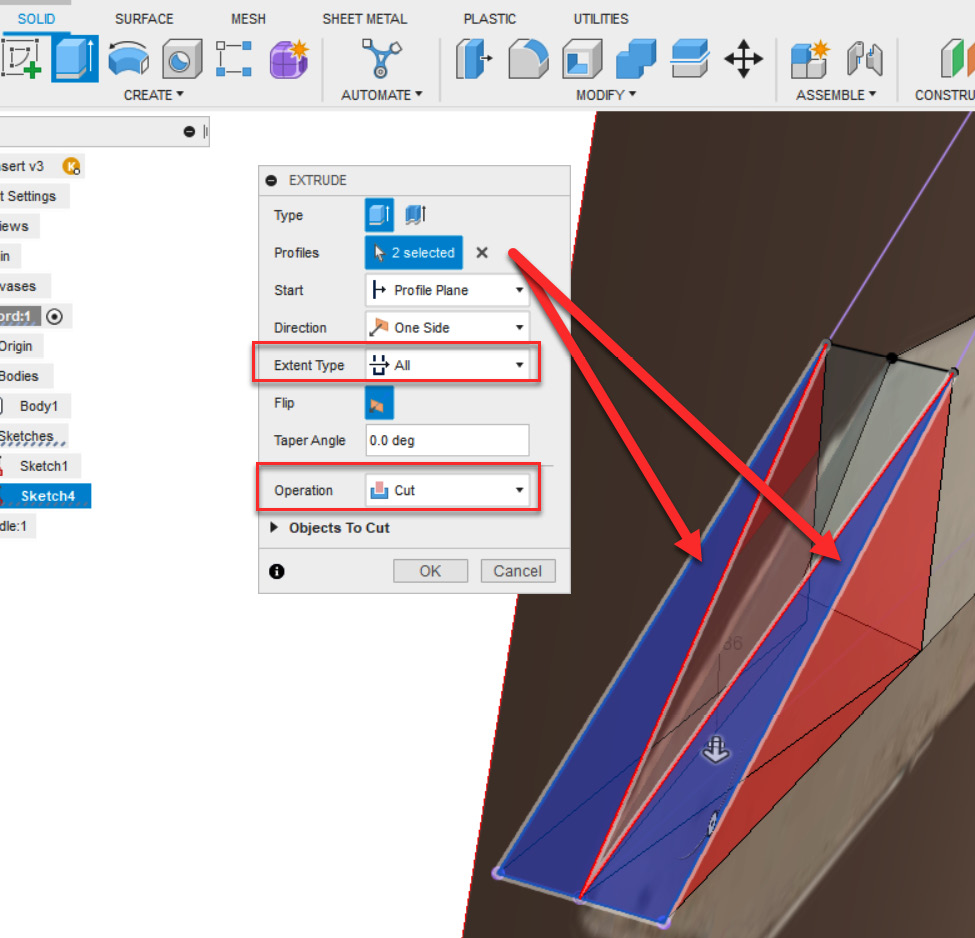This screenshot has height=938, width=975.
Task: Change the Operation Cut dropdown
Action: click(447, 490)
